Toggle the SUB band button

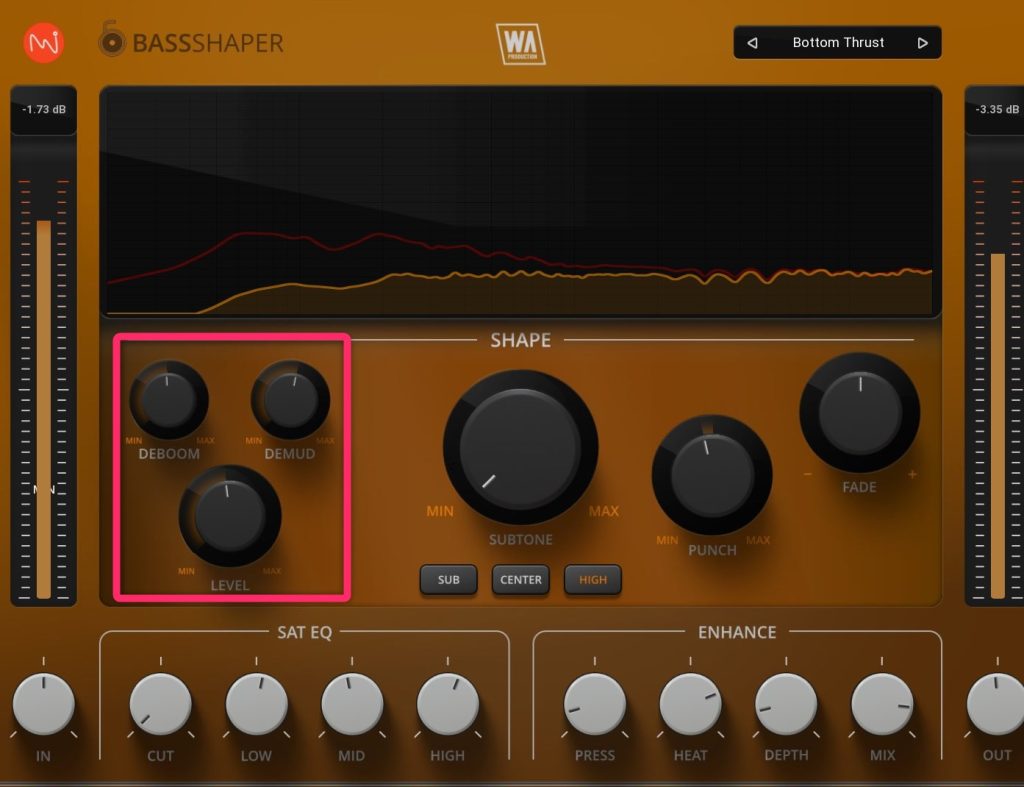coord(449,580)
